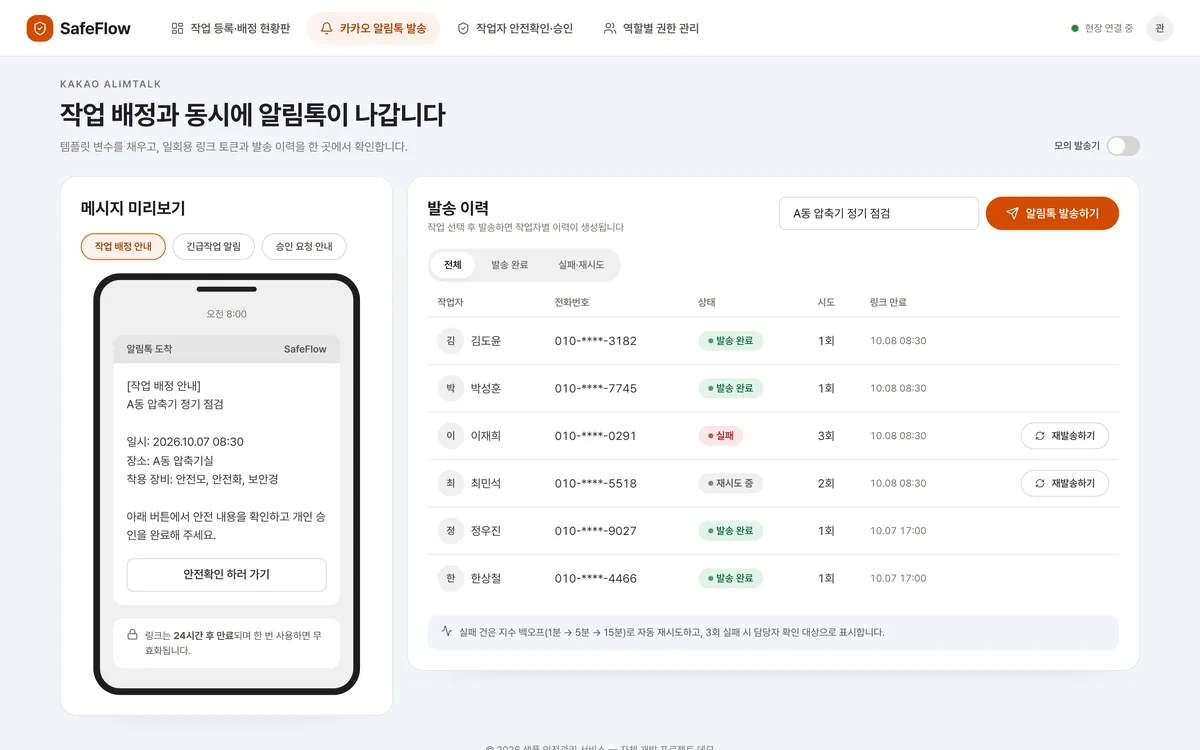Click phone number 010-****-0291
1200x750 pixels.
(x=596, y=436)
